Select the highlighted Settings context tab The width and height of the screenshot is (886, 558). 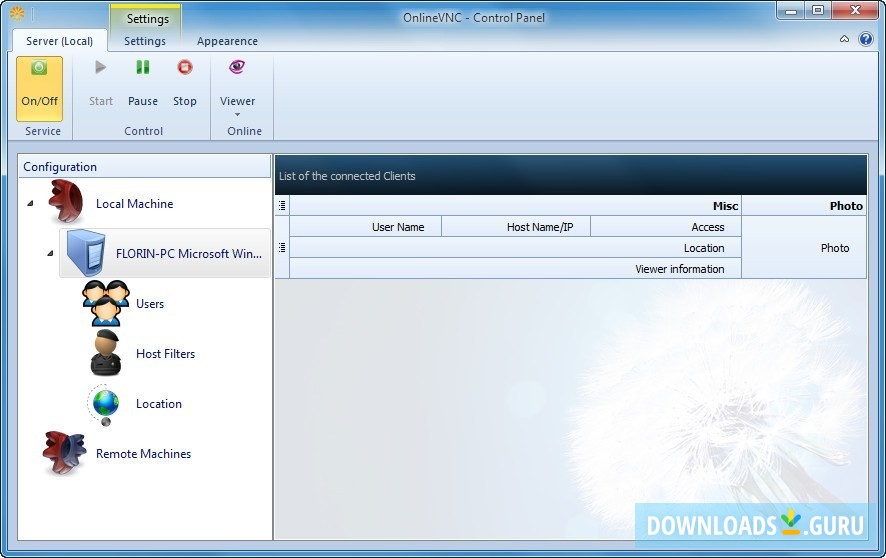pos(147,19)
